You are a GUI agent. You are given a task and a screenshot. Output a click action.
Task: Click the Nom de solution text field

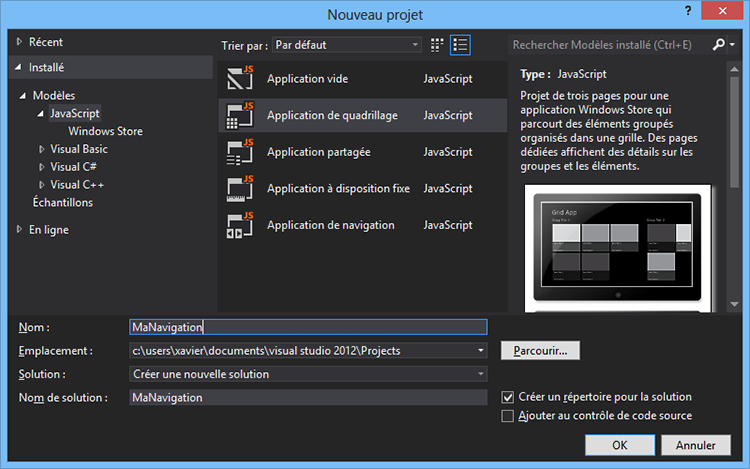[x=309, y=398]
